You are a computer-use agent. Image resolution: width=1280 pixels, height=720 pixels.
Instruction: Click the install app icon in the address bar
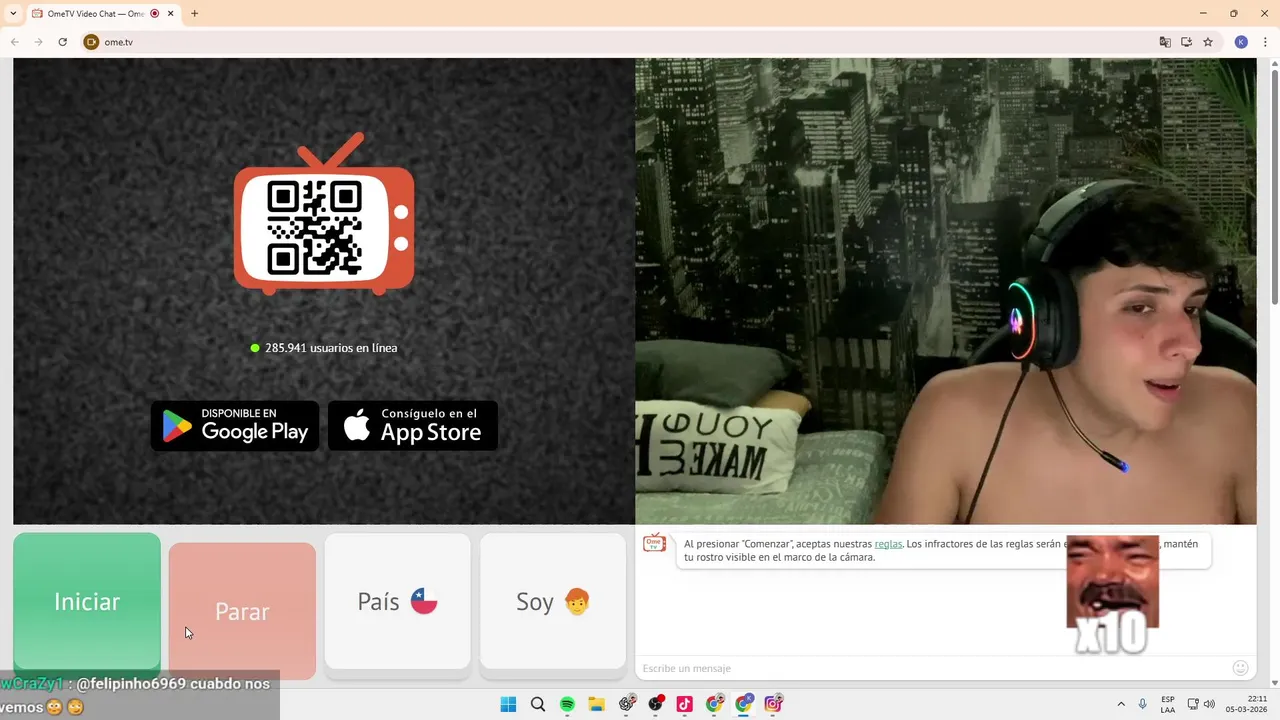pos(1187,42)
